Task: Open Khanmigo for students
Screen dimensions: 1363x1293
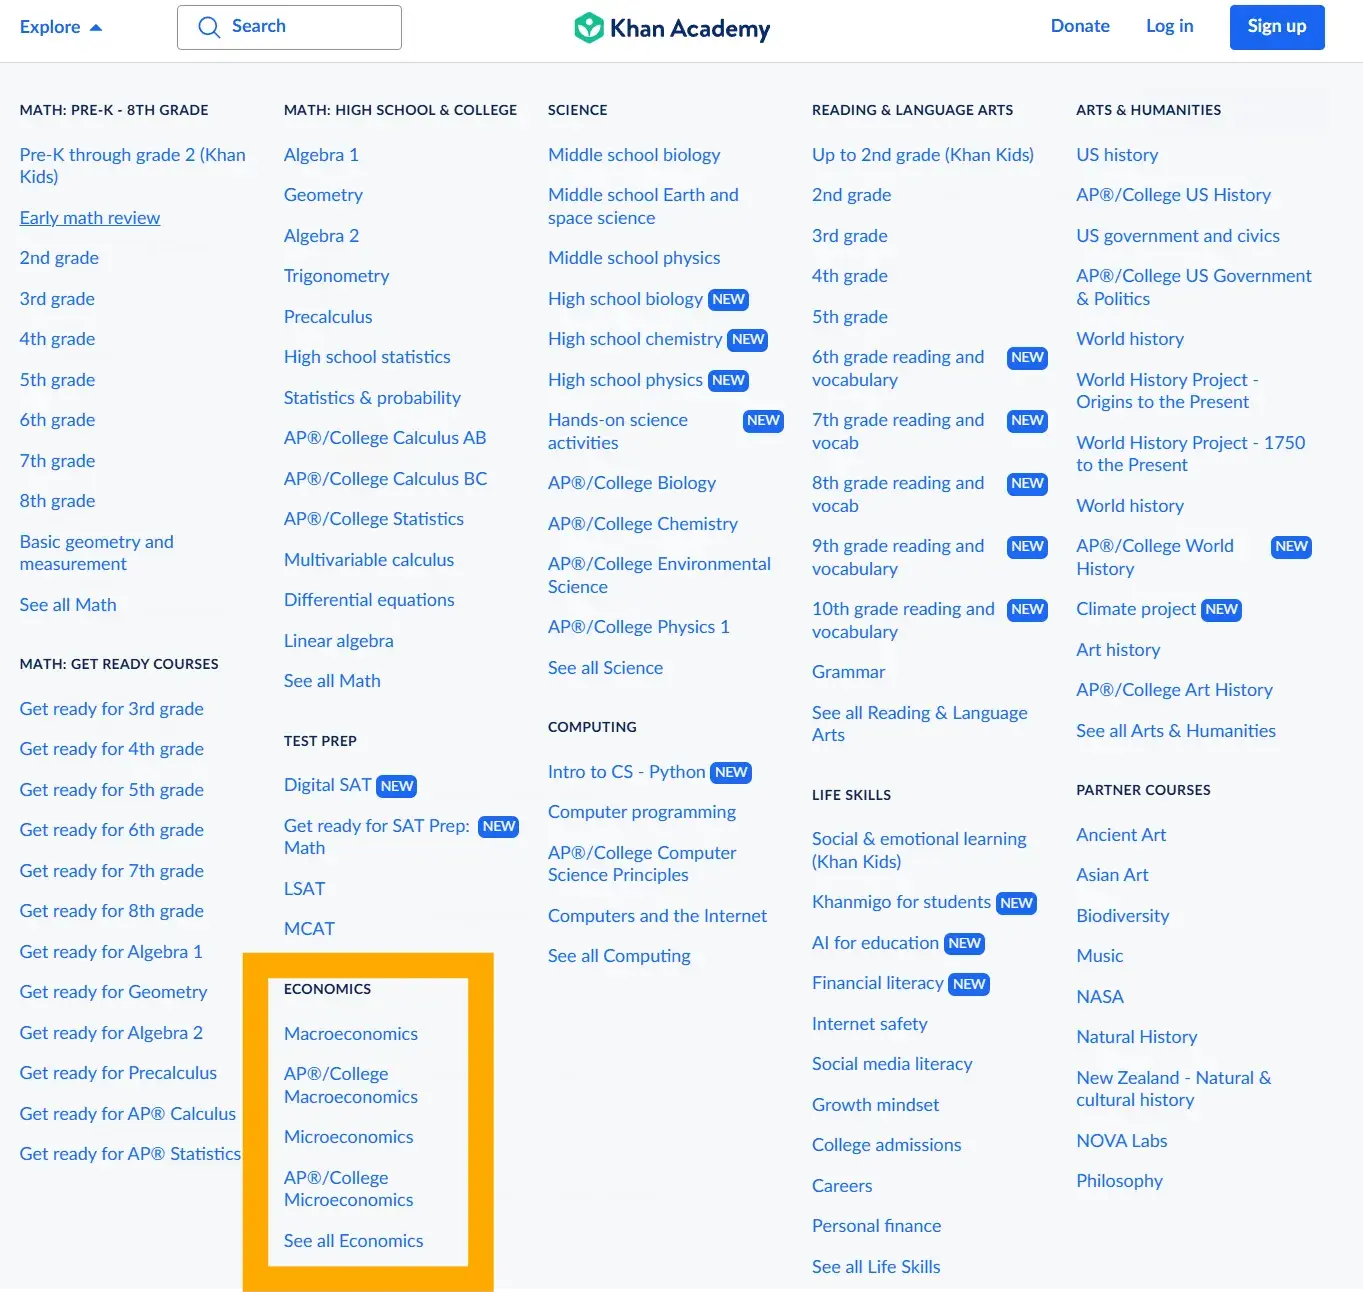Action: [x=901, y=902]
